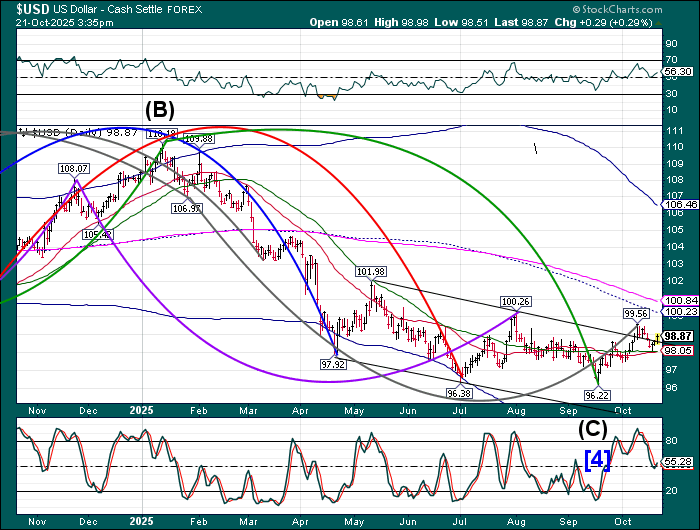
Task: Select the 99.56 October high label
Action: click(637, 313)
